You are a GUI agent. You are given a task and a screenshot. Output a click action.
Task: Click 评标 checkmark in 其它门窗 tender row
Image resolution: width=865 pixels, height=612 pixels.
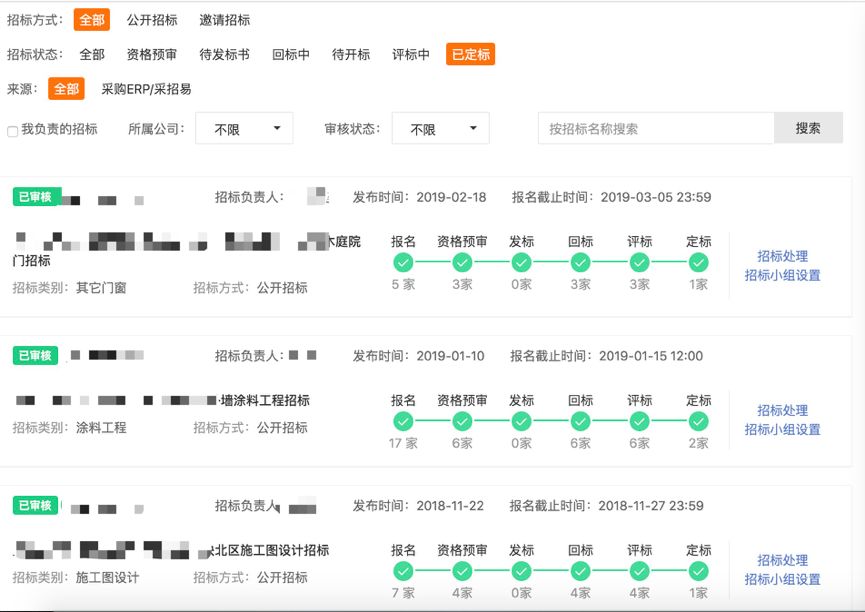coord(639,262)
